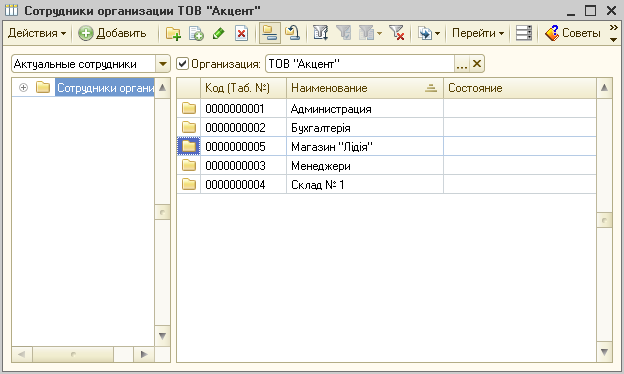
Task: Select the Менеджери name cell
Action: coord(365,166)
